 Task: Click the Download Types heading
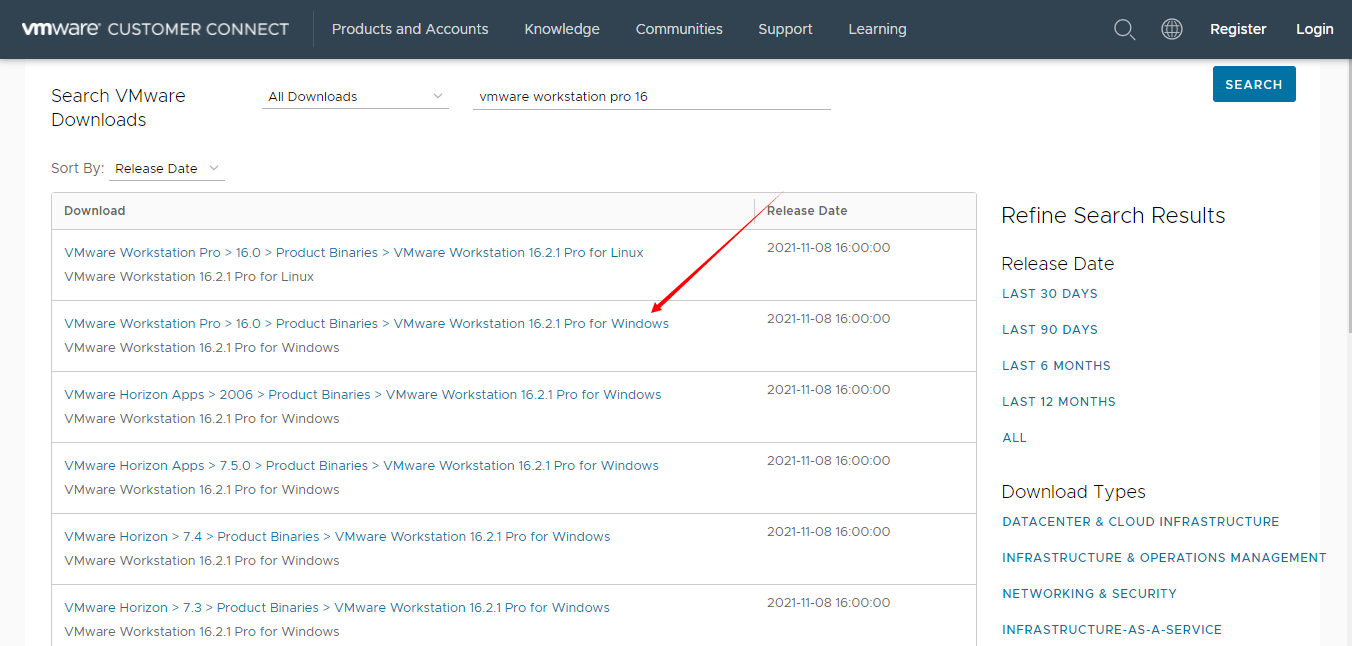coord(1074,492)
